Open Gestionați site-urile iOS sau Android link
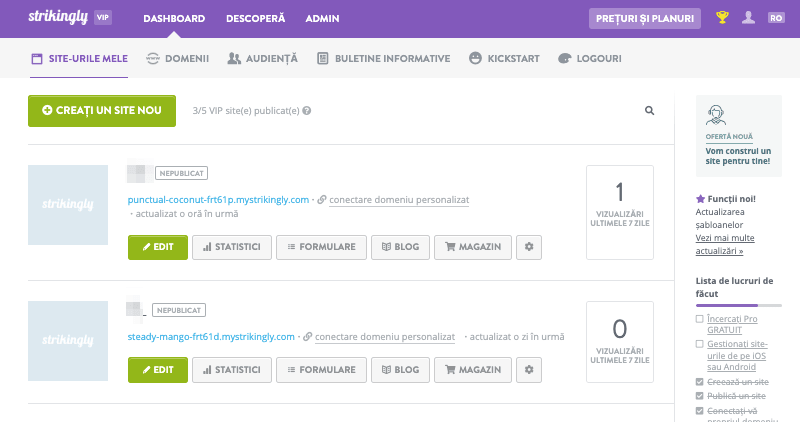The width and height of the screenshot is (800, 422). coord(737,356)
